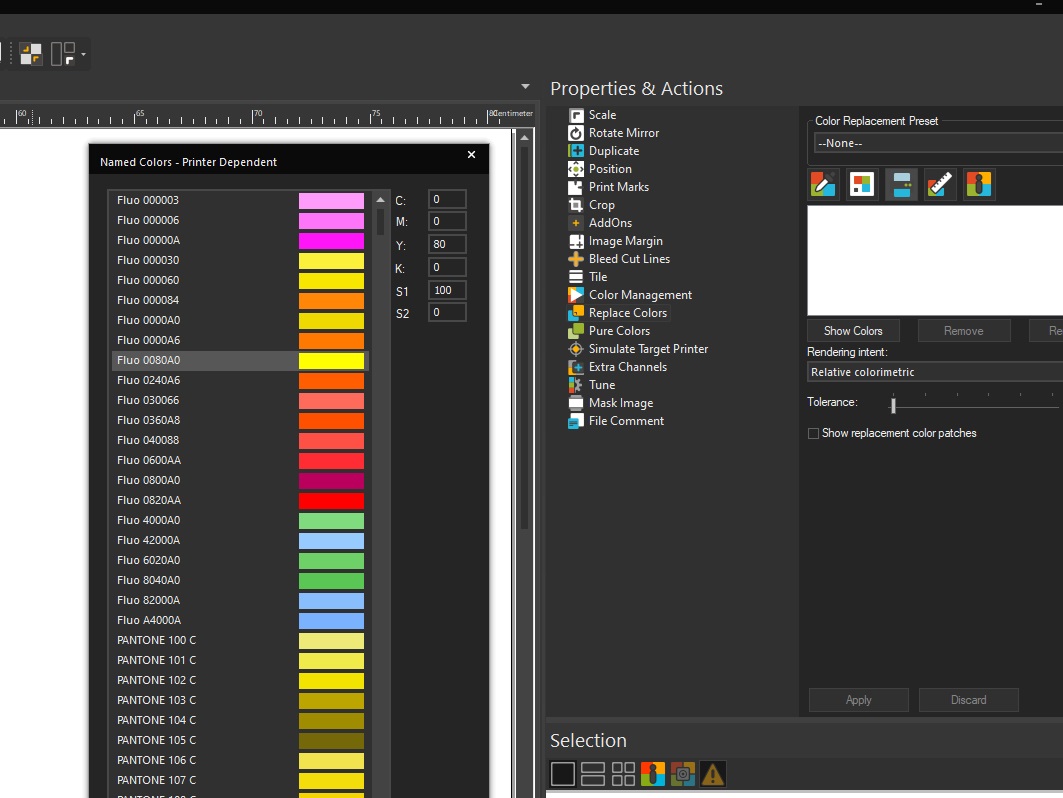Click the S1 value input field
Image resolution: width=1063 pixels, height=798 pixels.
coord(447,290)
